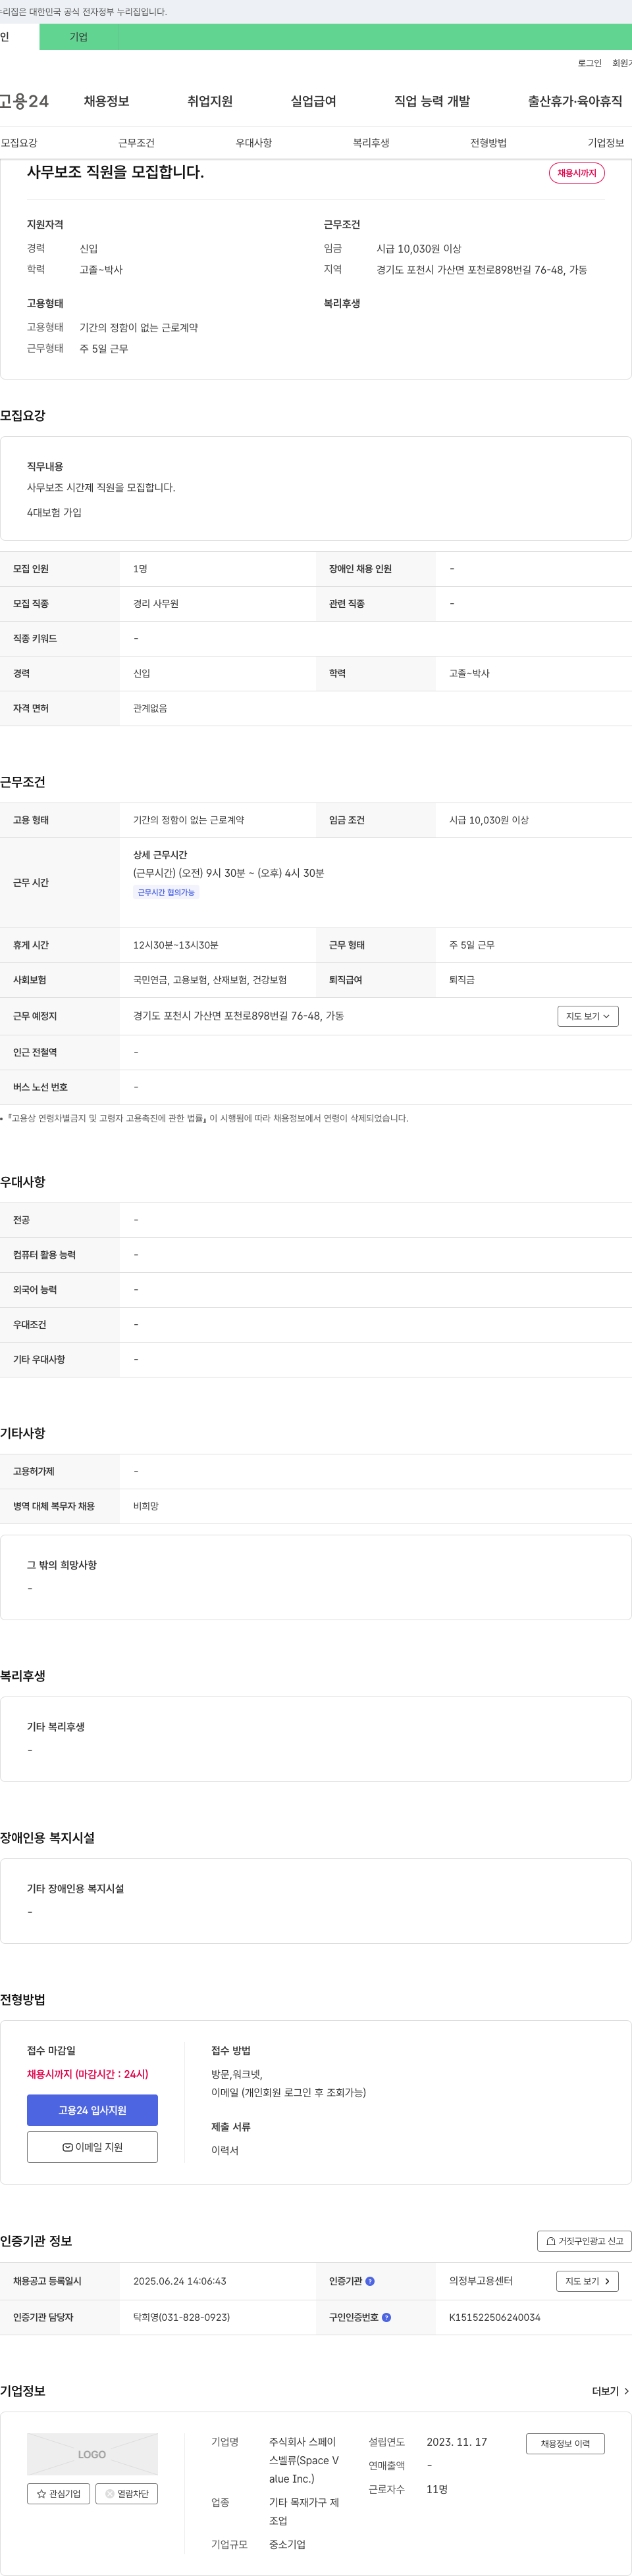The height and width of the screenshot is (2576, 632).
Task: Click the 고용24 site logo
Action: 24,101
